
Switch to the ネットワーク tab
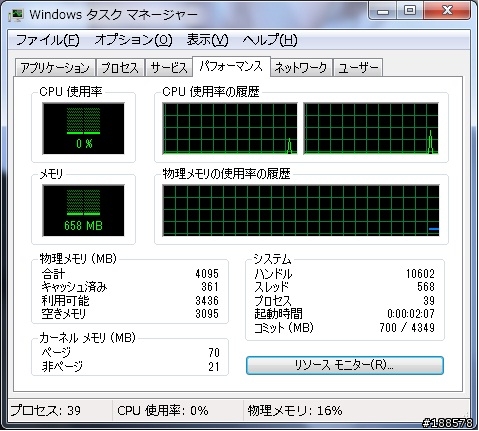click(x=301, y=68)
